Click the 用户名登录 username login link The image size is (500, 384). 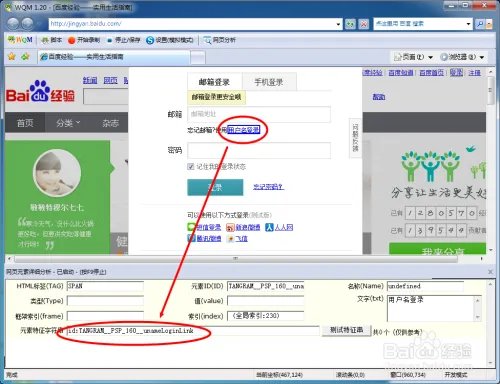coord(244,130)
